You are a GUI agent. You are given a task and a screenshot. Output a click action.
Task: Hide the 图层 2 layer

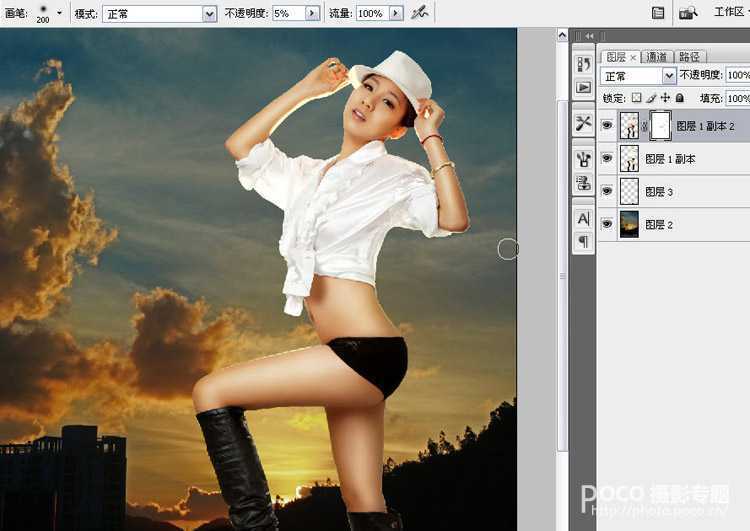pos(607,223)
